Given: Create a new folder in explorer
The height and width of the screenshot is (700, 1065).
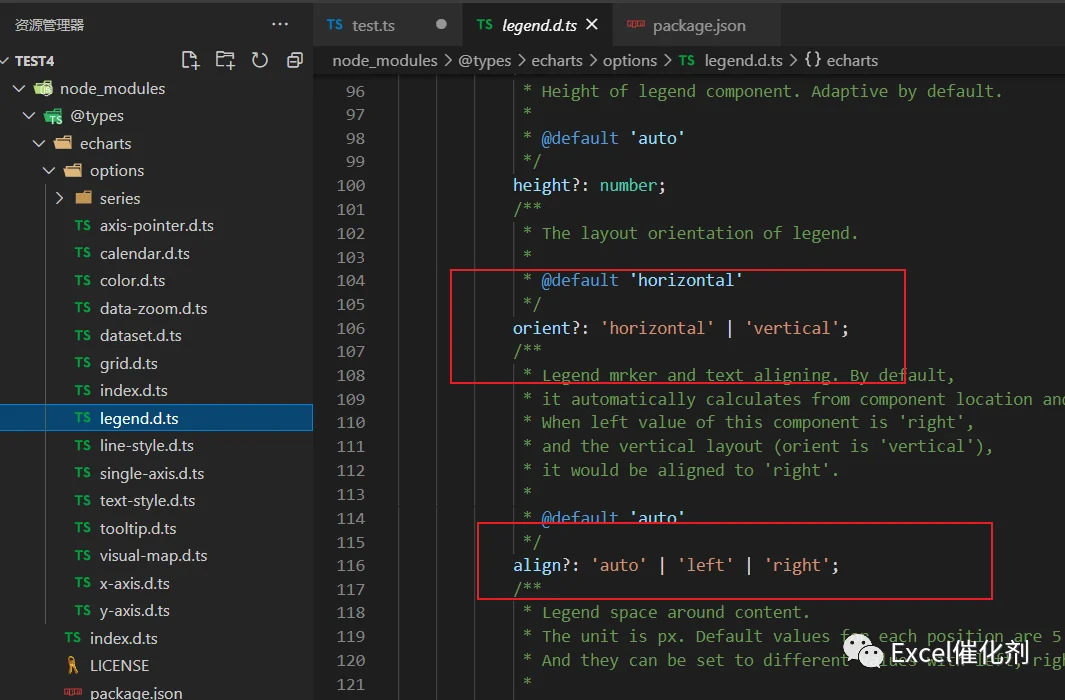Looking at the screenshot, I should (x=225, y=60).
